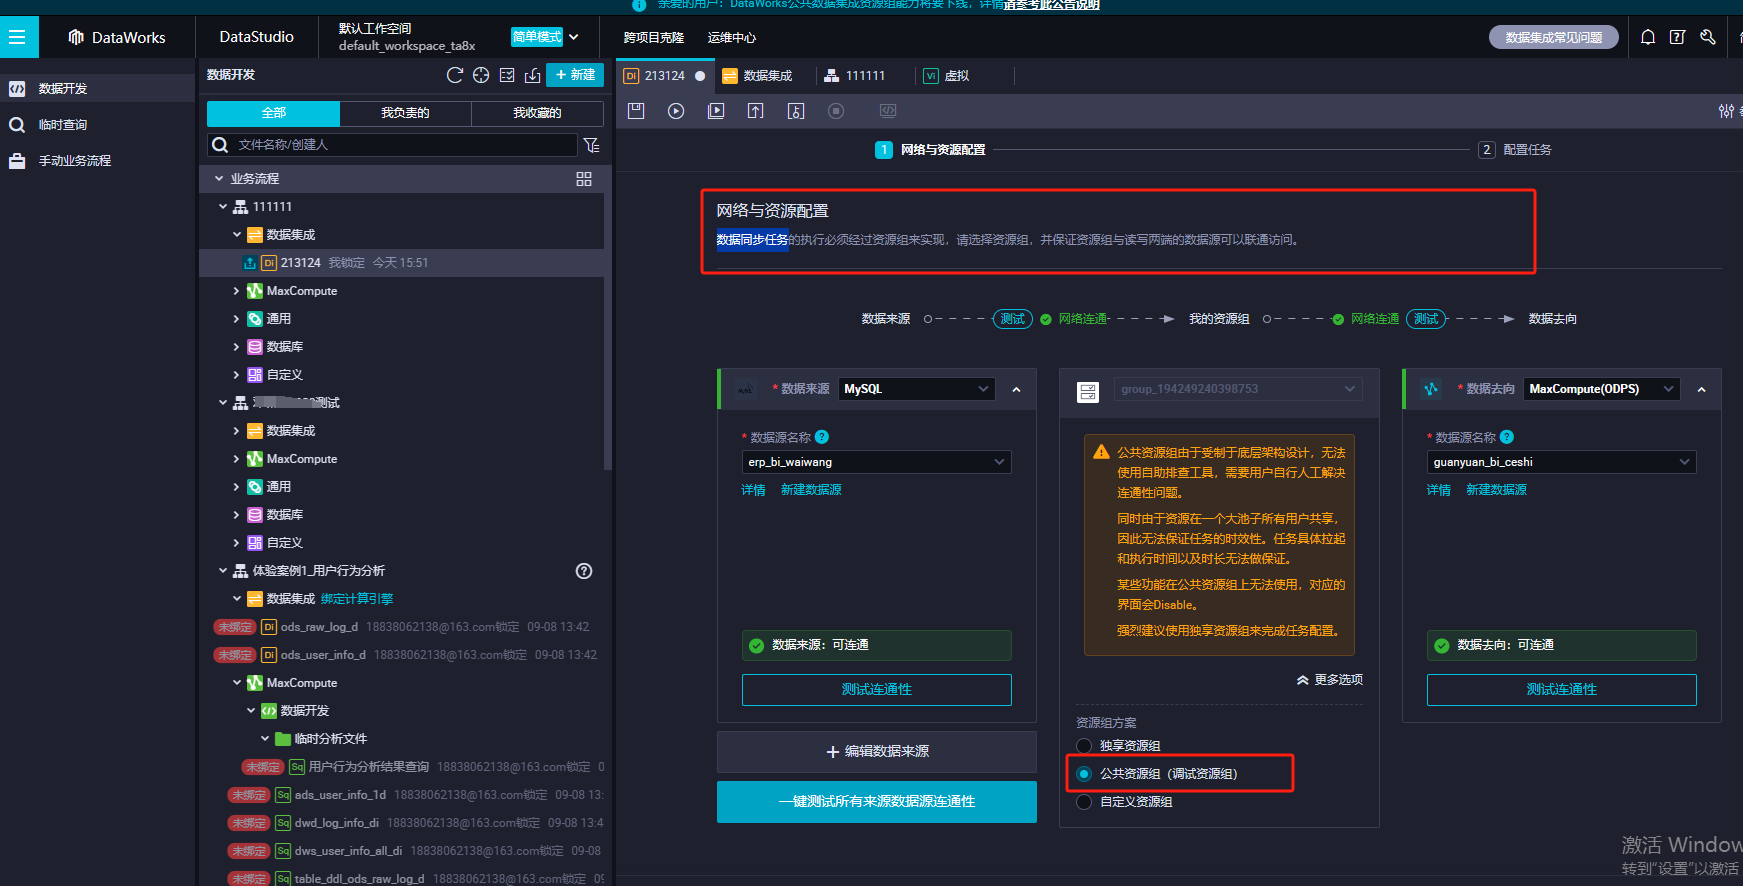This screenshot has width=1743, height=886.
Task: Run the task with the play icon
Action: pos(676,111)
